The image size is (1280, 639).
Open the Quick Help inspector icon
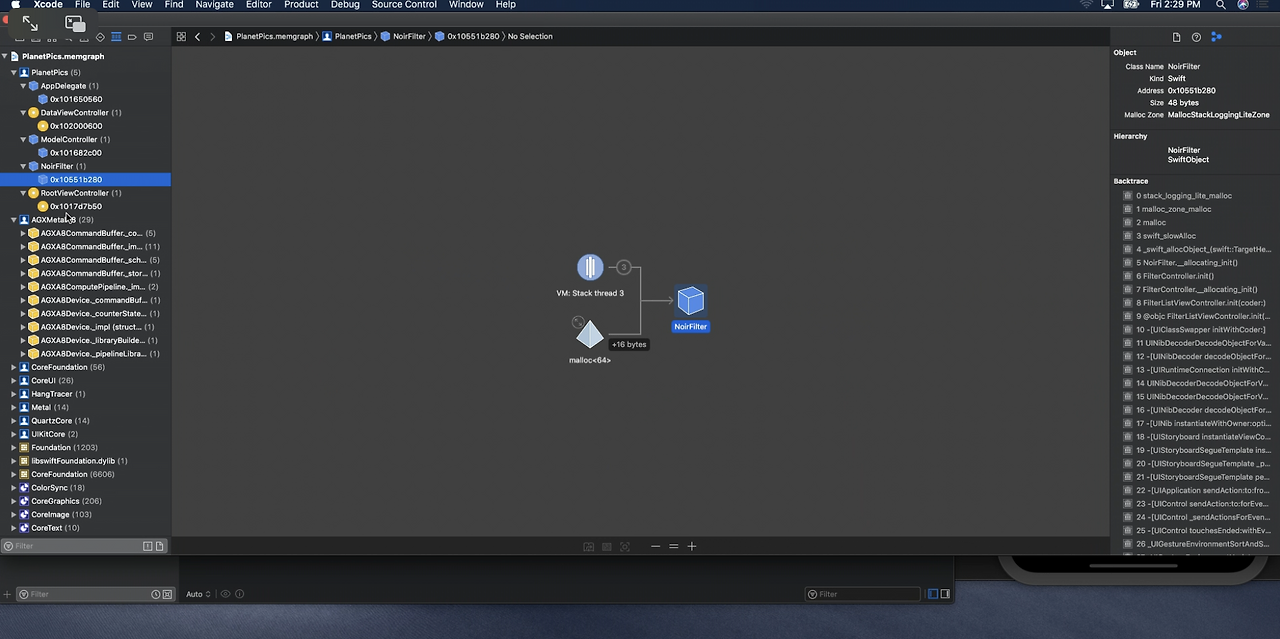pos(1196,37)
